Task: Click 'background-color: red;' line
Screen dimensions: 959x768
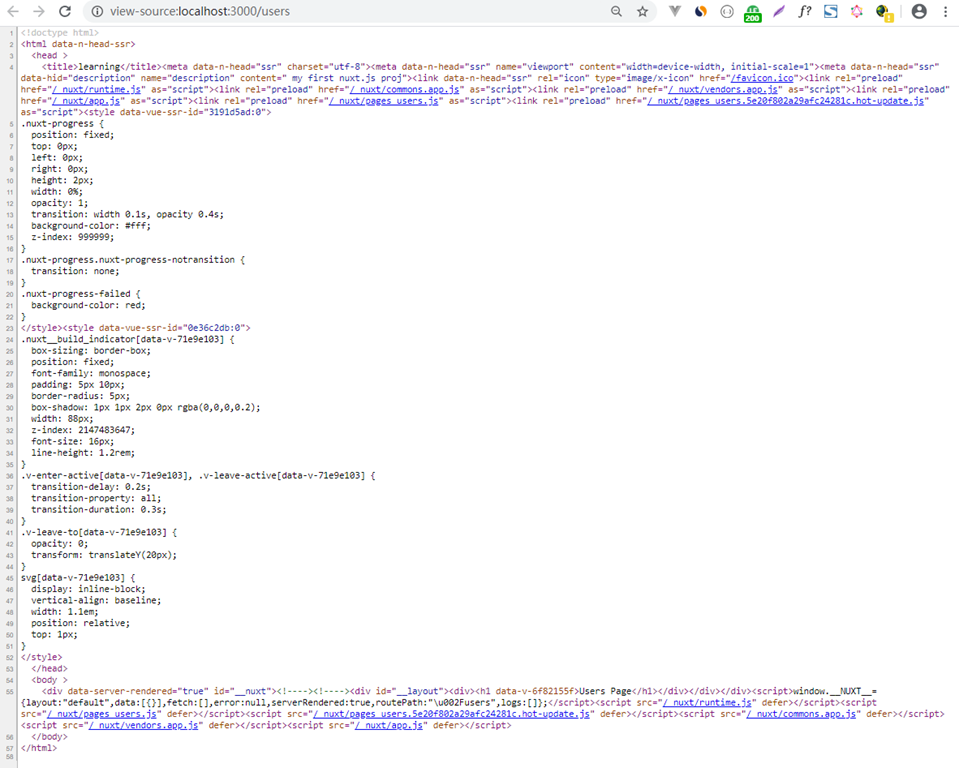Action: point(88,305)
